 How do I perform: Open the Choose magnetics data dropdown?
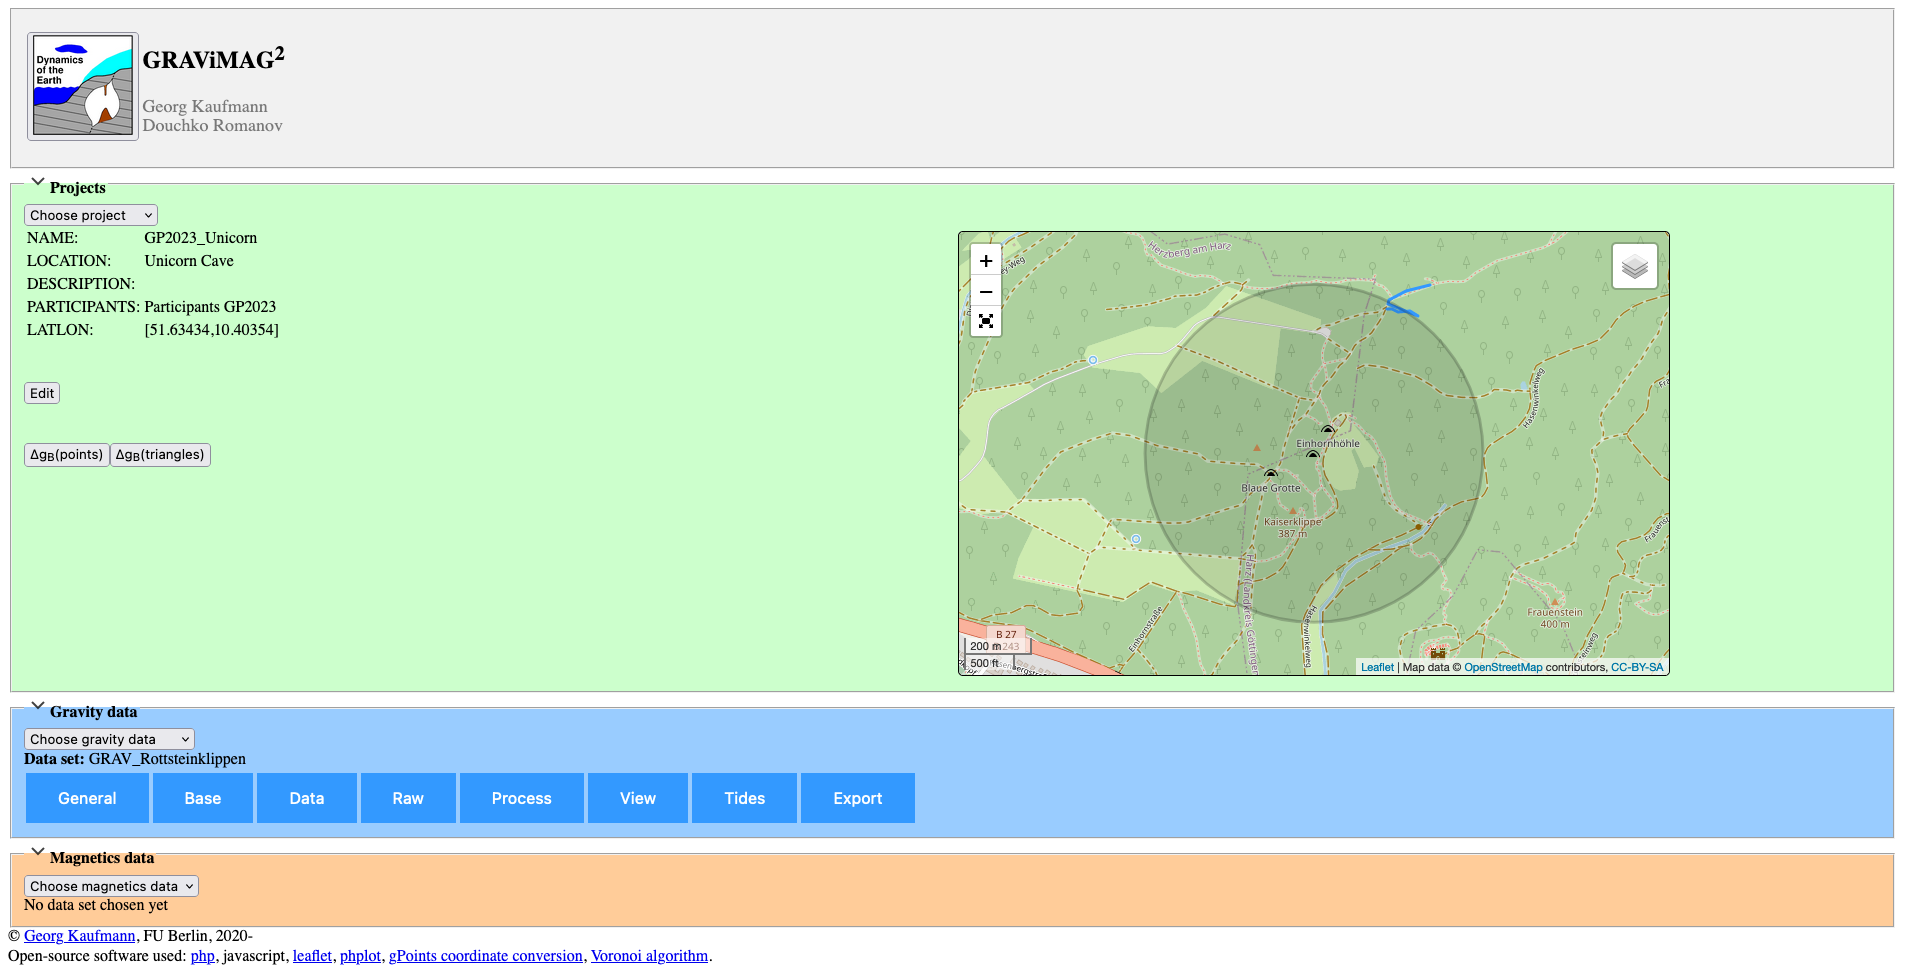coord(111,886)
